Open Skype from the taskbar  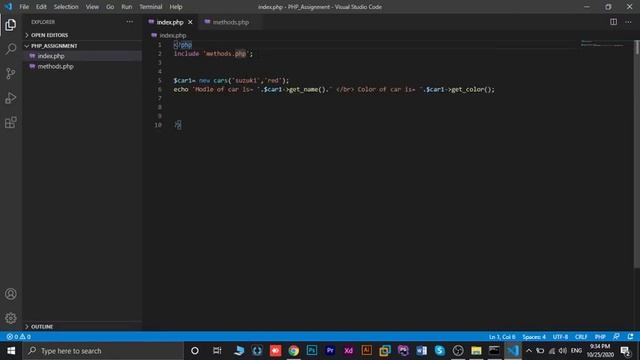(440, 351)
